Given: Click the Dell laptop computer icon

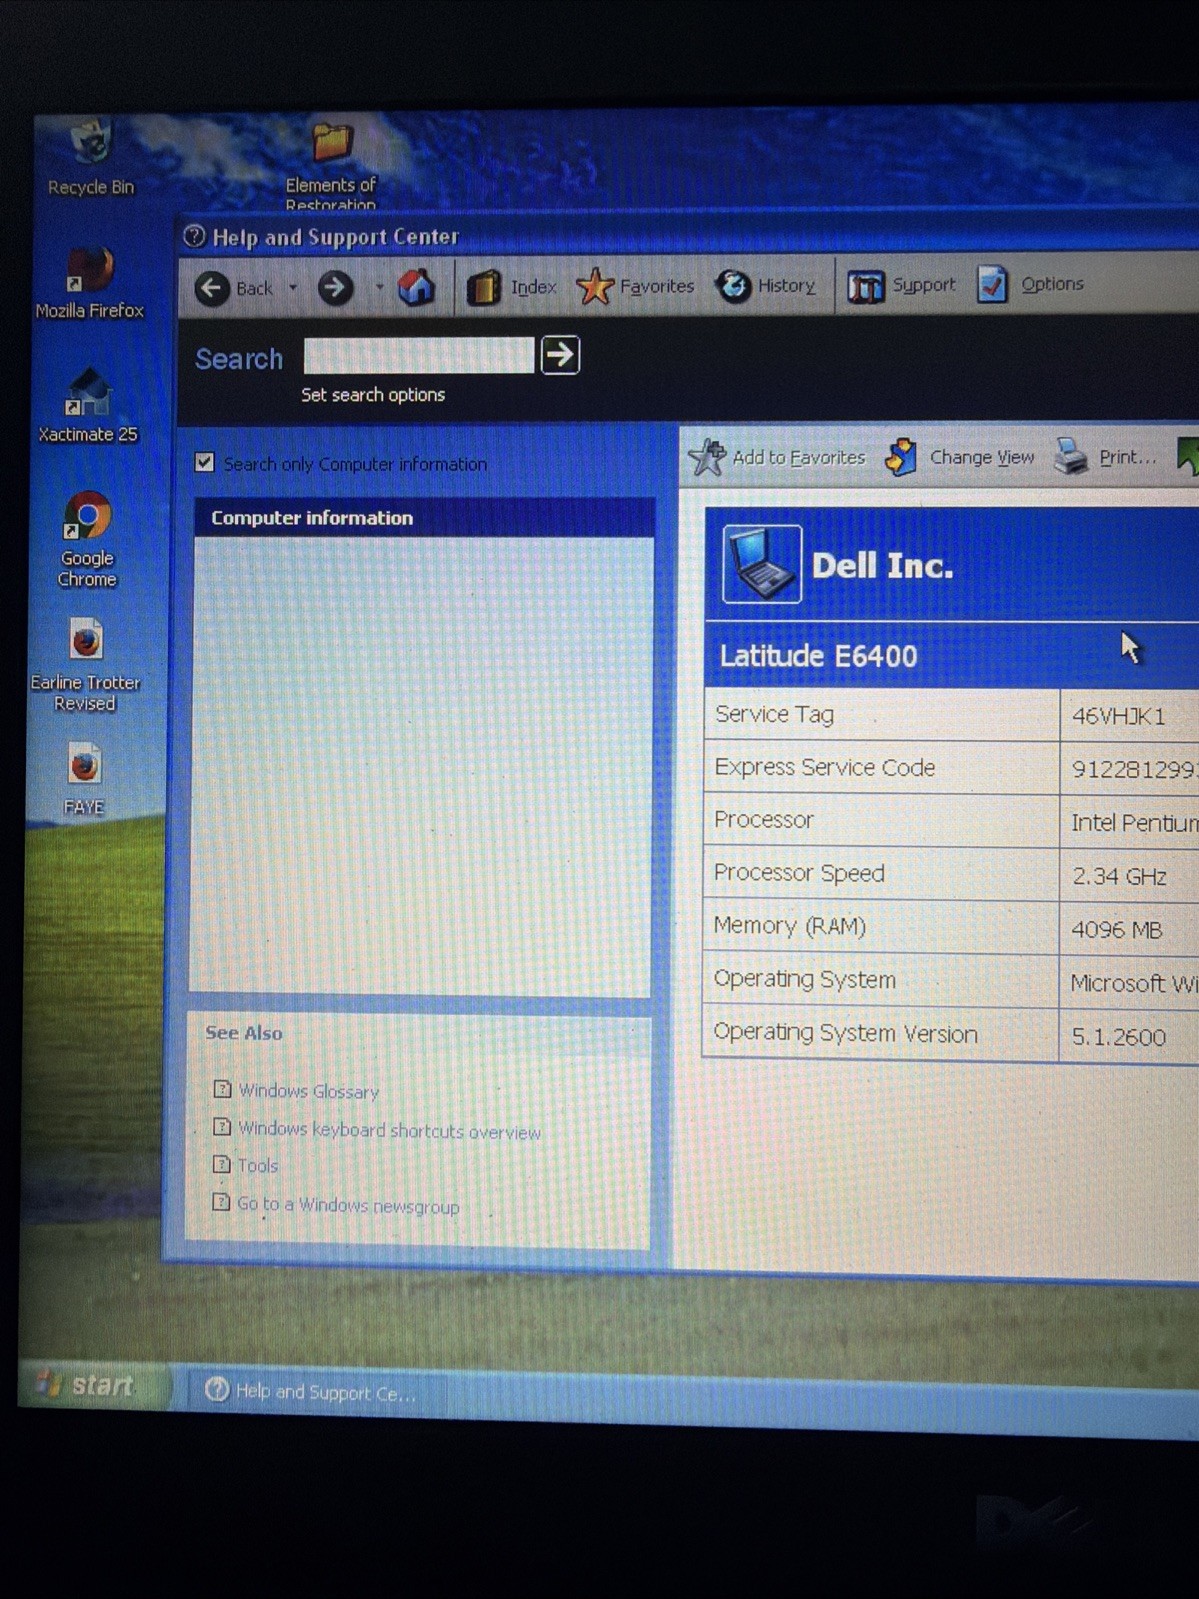Looking at the screenshot, I should [761, 564].
